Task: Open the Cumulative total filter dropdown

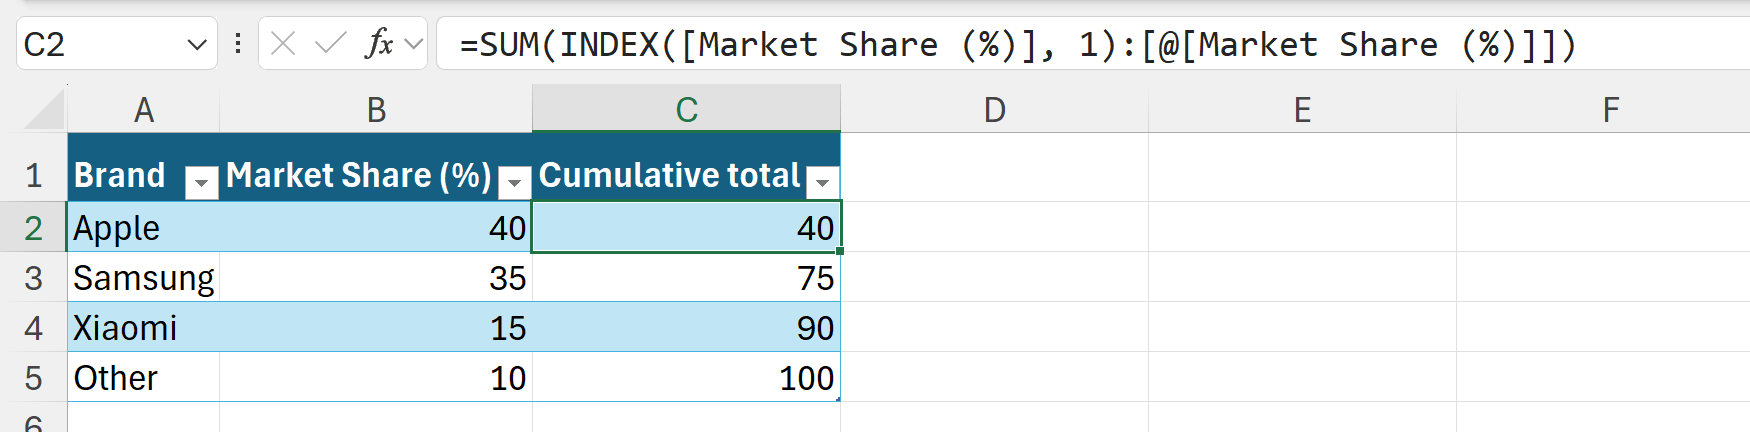Action: pyautogui.click(x=822, y=182)
